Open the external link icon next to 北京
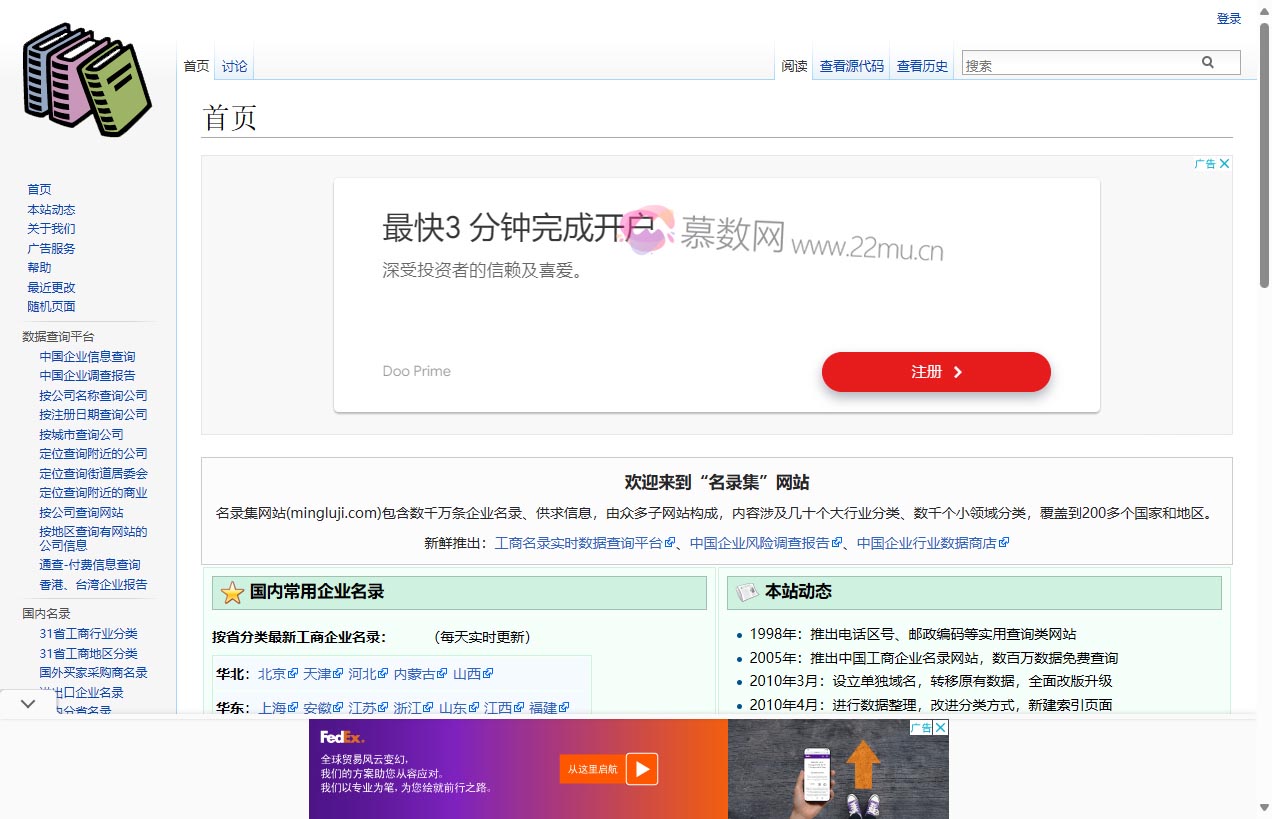Viewport: 1272px width, 819px height. pos(293,673)
